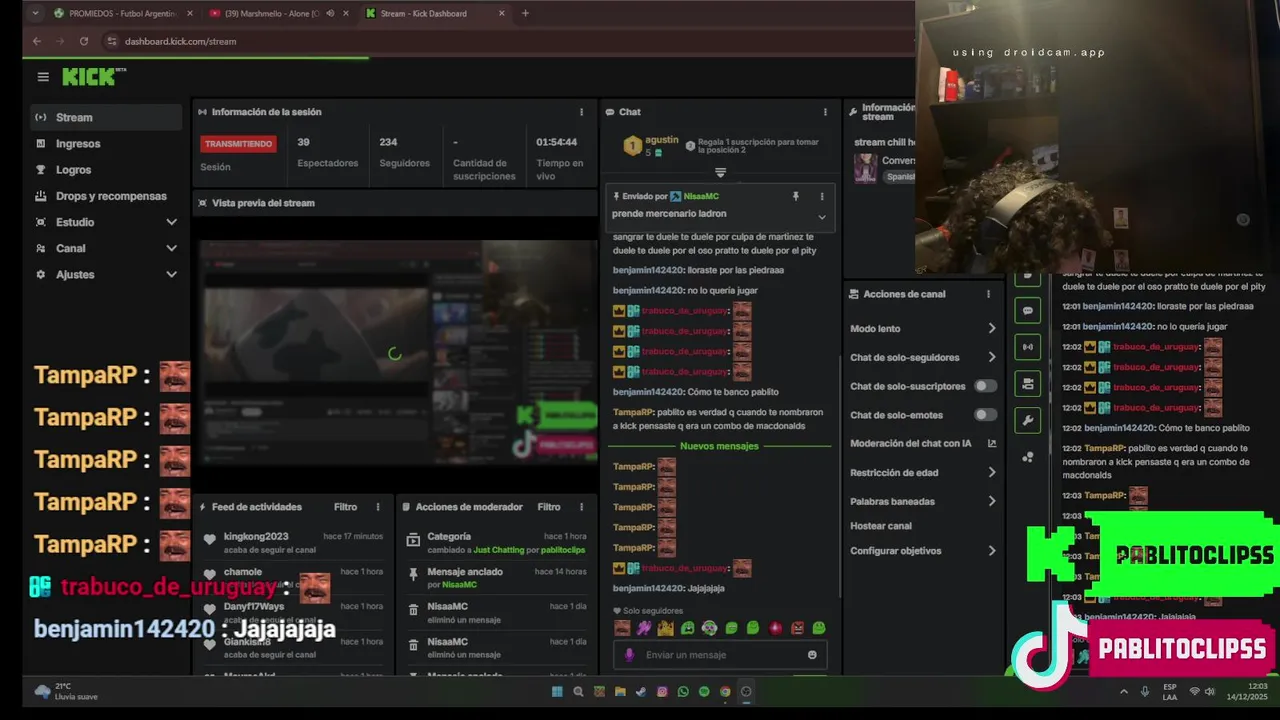Open Acciones de moderador three-dot menu
Screen dimensions: 1280x720
581,507
